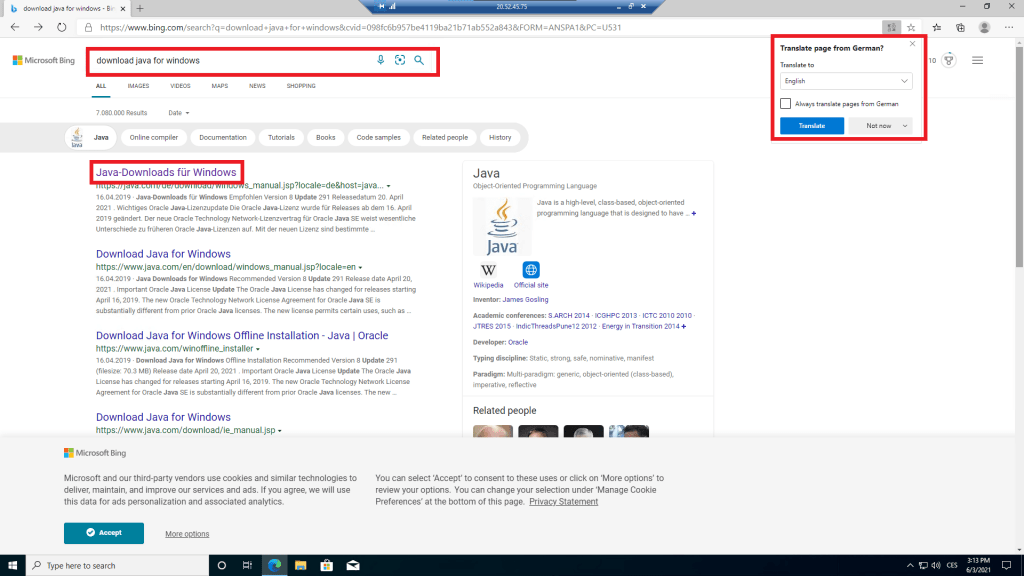Click the translate icon in address bar
Viewport: 1024px width, 576px height.
coord(889,27)
